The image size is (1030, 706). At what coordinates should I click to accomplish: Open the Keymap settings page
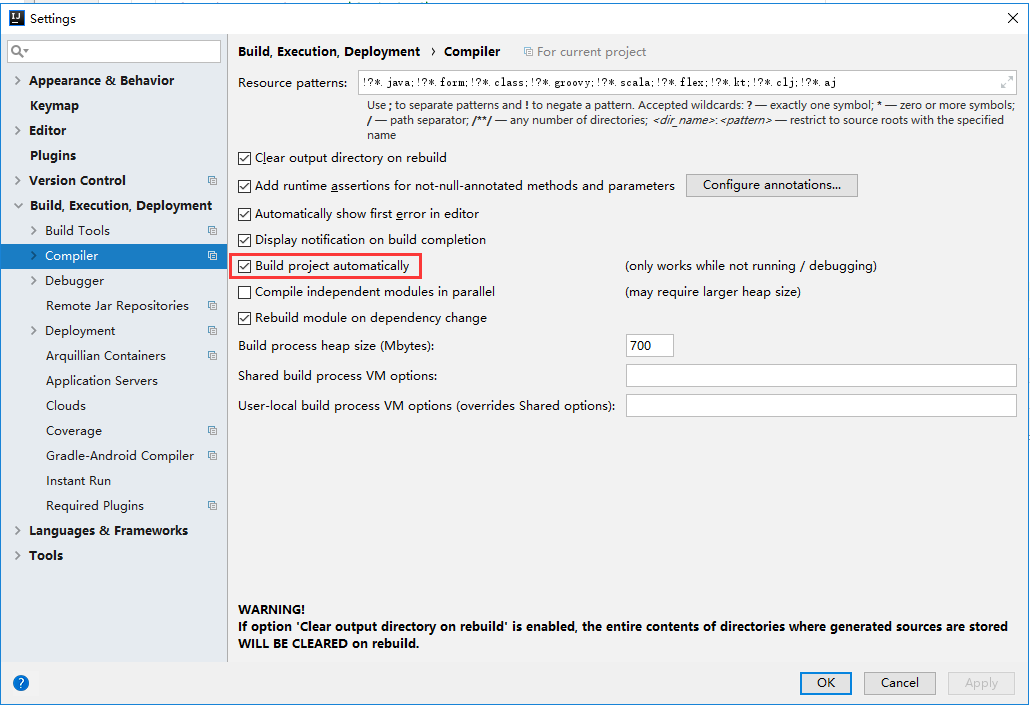click(x=54, y=105)
